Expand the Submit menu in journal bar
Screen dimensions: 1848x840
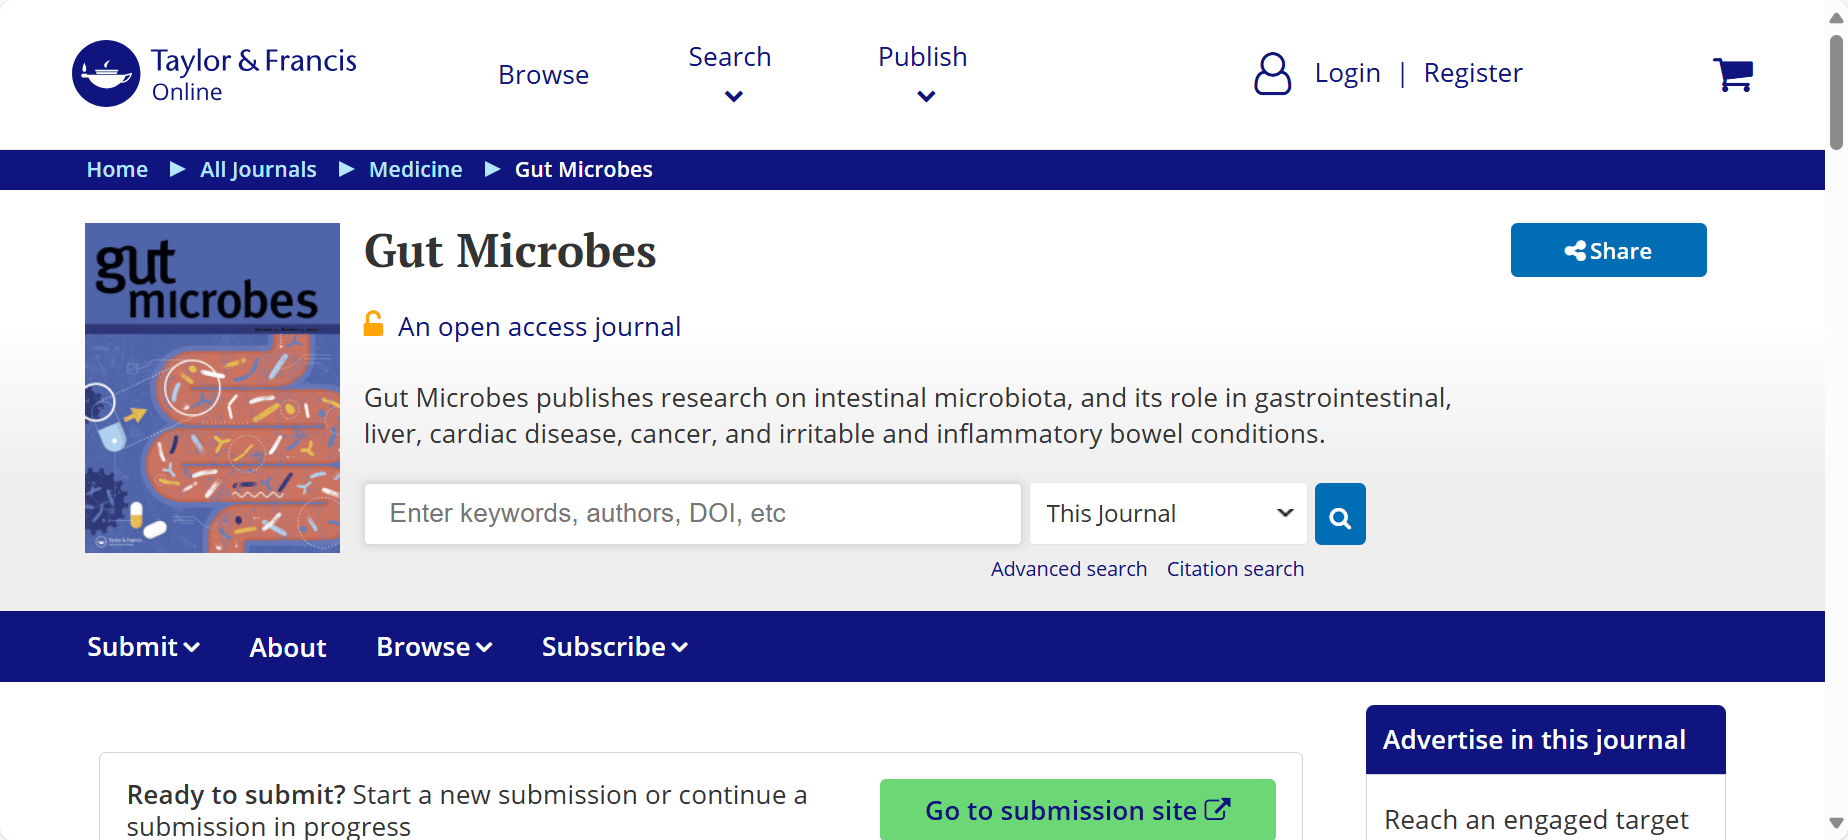[x=143, y=647]
